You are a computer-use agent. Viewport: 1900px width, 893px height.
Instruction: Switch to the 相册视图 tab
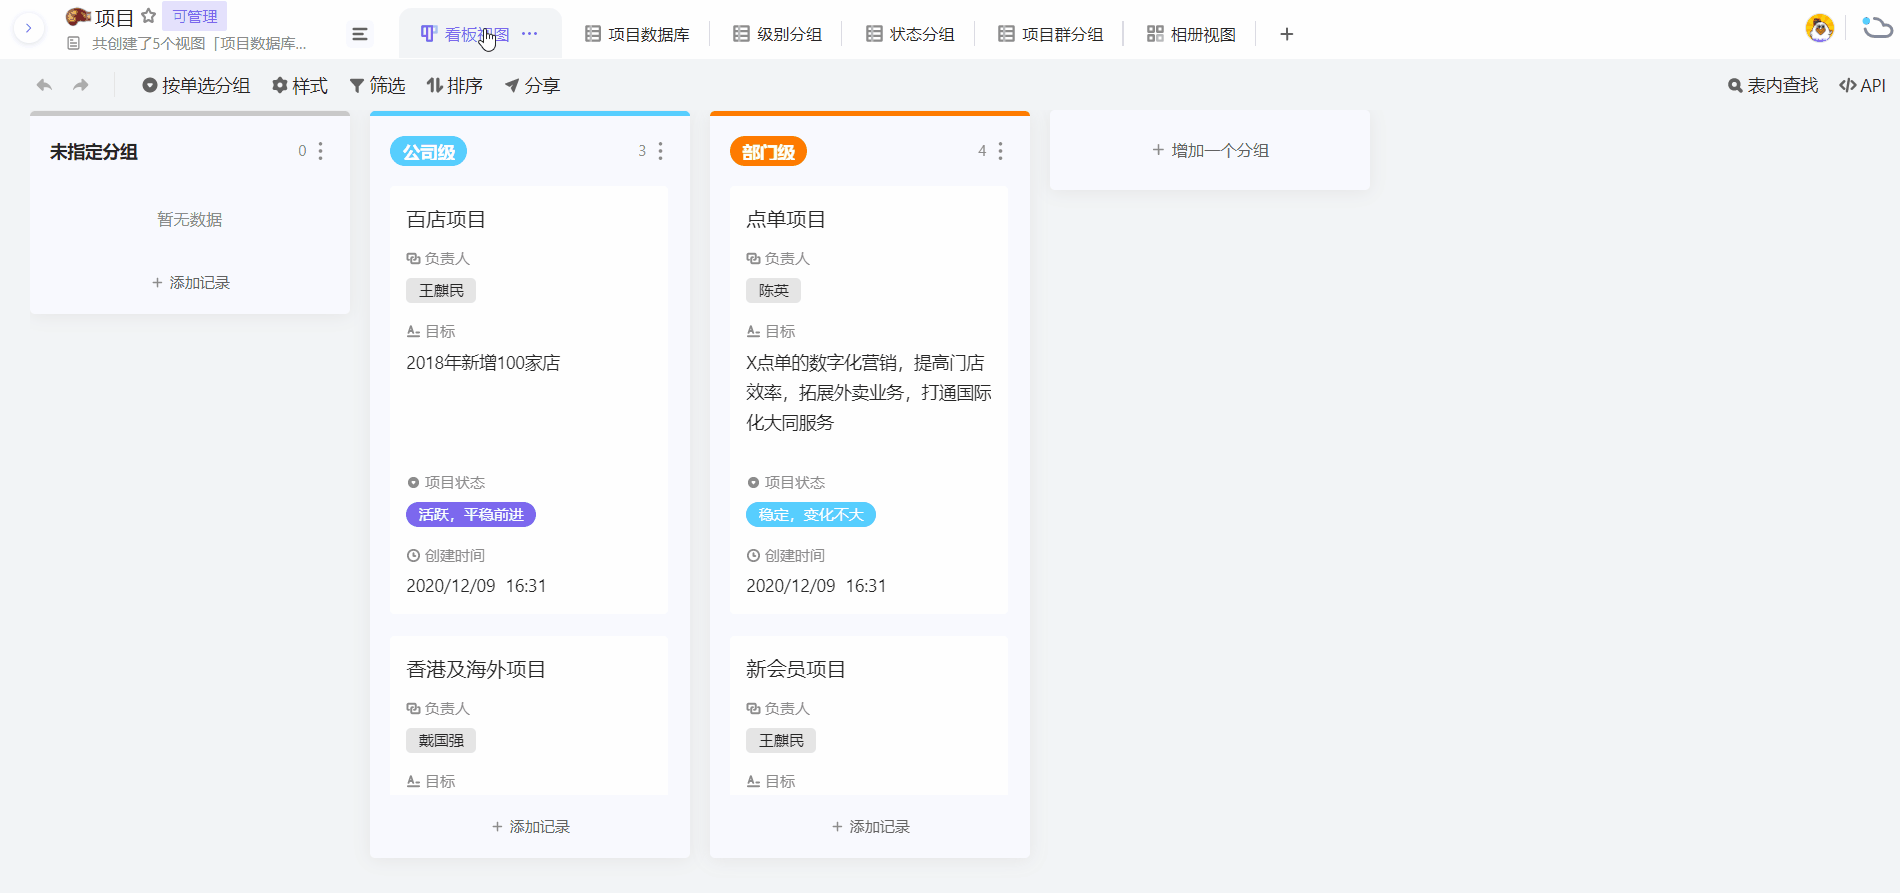[1191, 34]
